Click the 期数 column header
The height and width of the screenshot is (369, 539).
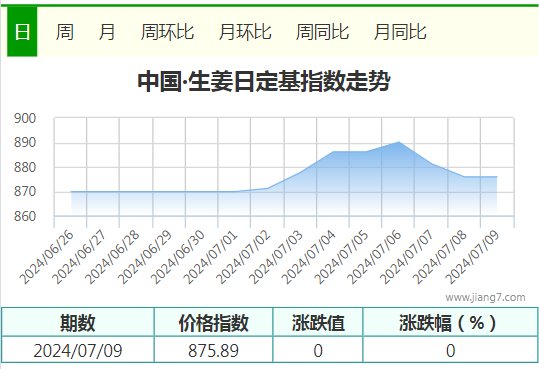(x=78, y=323)
